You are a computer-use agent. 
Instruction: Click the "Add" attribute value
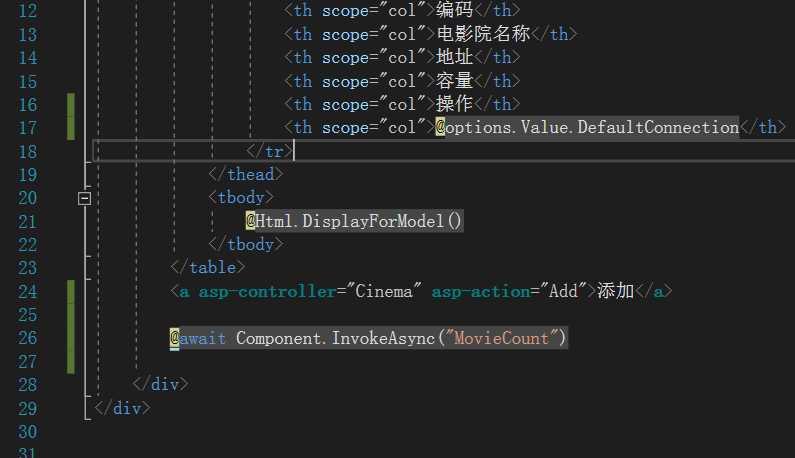(x=564, y=291)
